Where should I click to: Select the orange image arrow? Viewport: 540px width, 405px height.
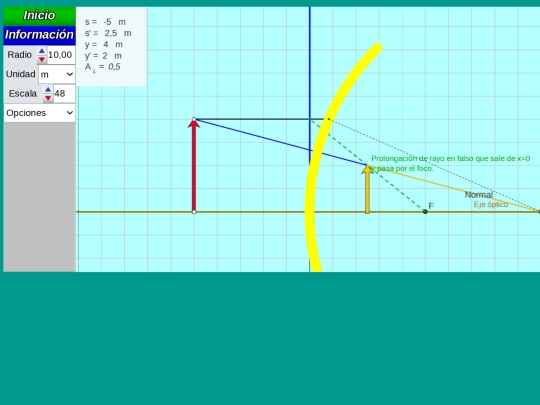point(367,189)
